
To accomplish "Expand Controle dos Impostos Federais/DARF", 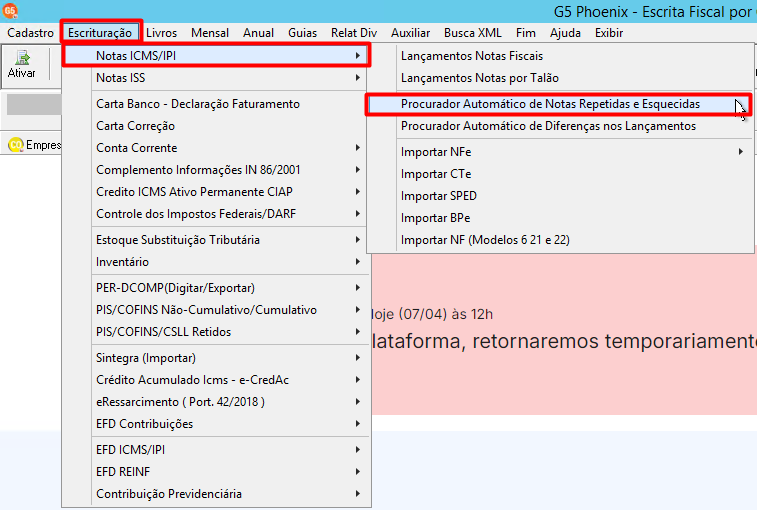I will tap(216, 213).
